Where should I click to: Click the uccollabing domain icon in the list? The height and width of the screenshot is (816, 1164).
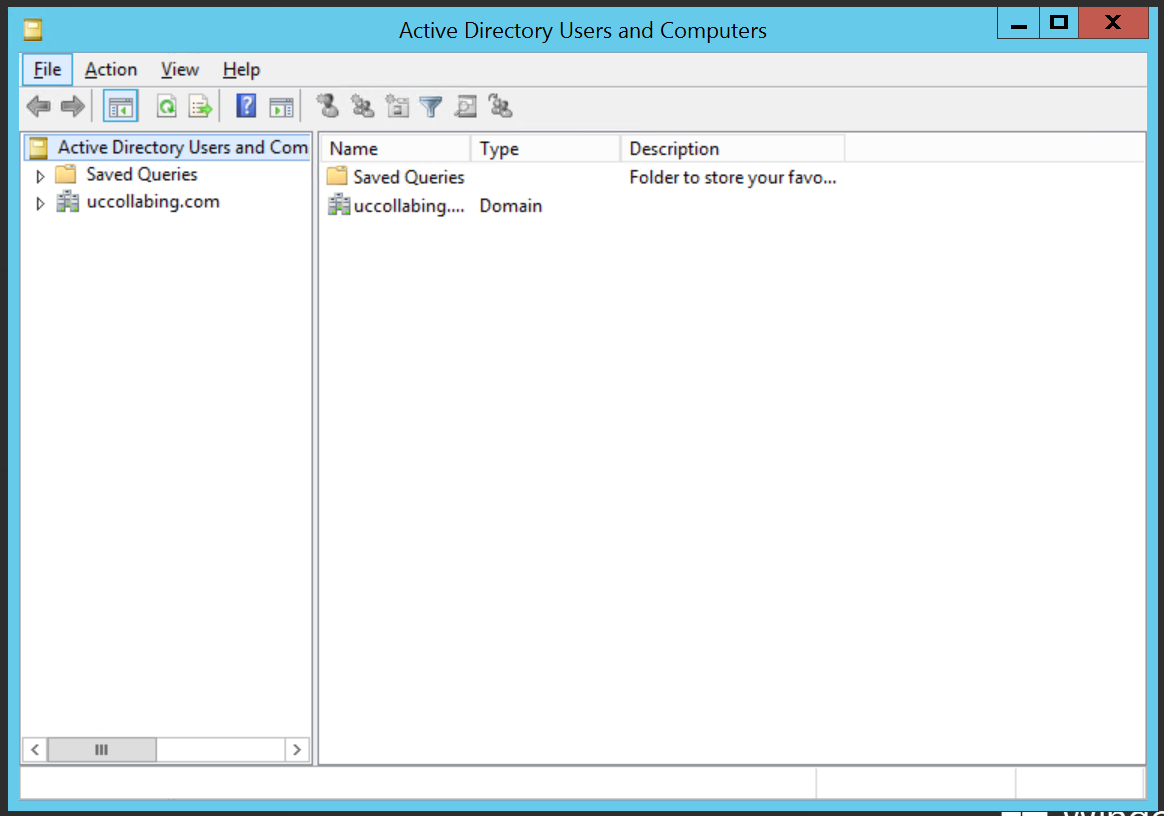pyautogui.click(x=339, y=204)
